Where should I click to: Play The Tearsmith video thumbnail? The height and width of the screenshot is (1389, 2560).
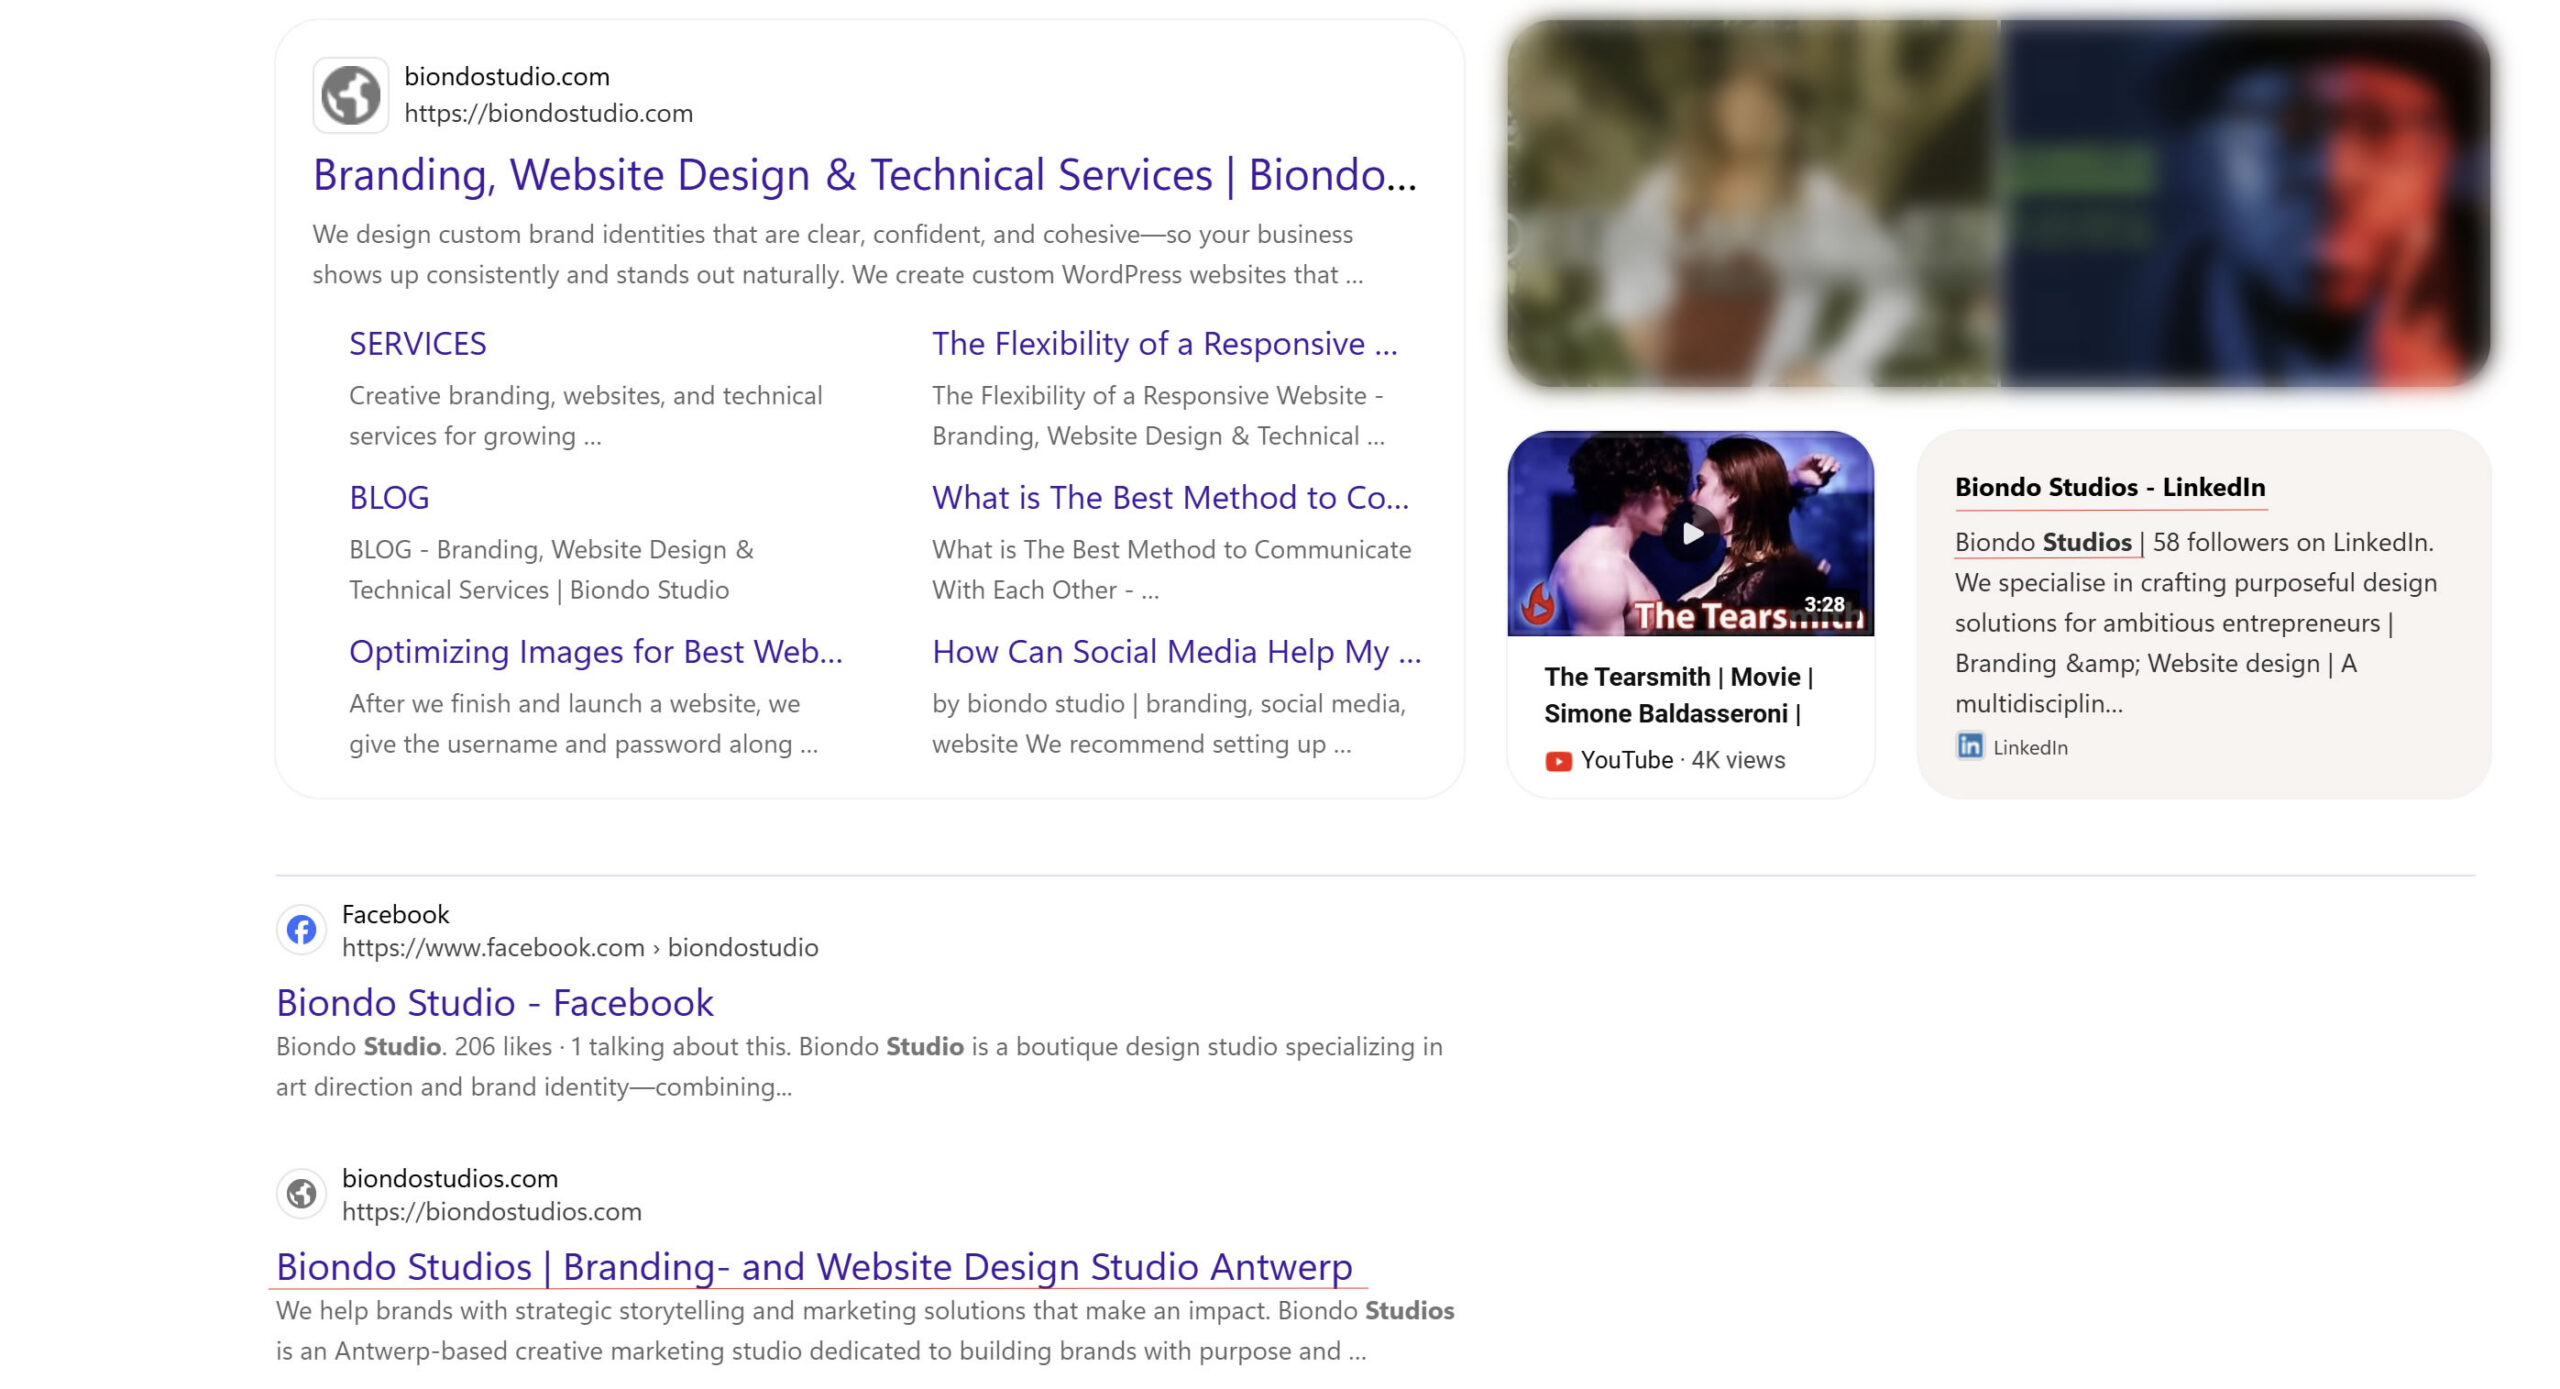[1690, 534]
